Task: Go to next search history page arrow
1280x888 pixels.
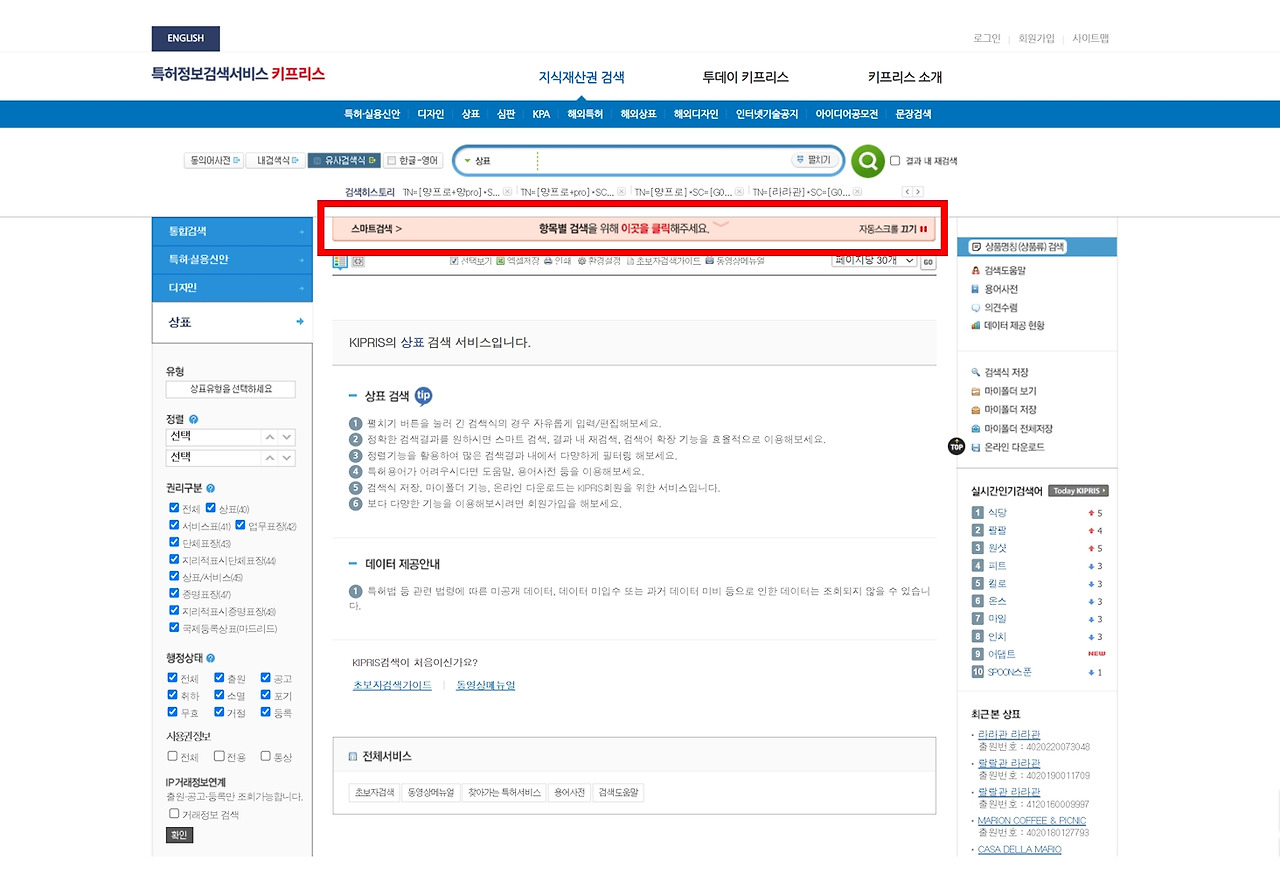Action: (x=917, y=192)
